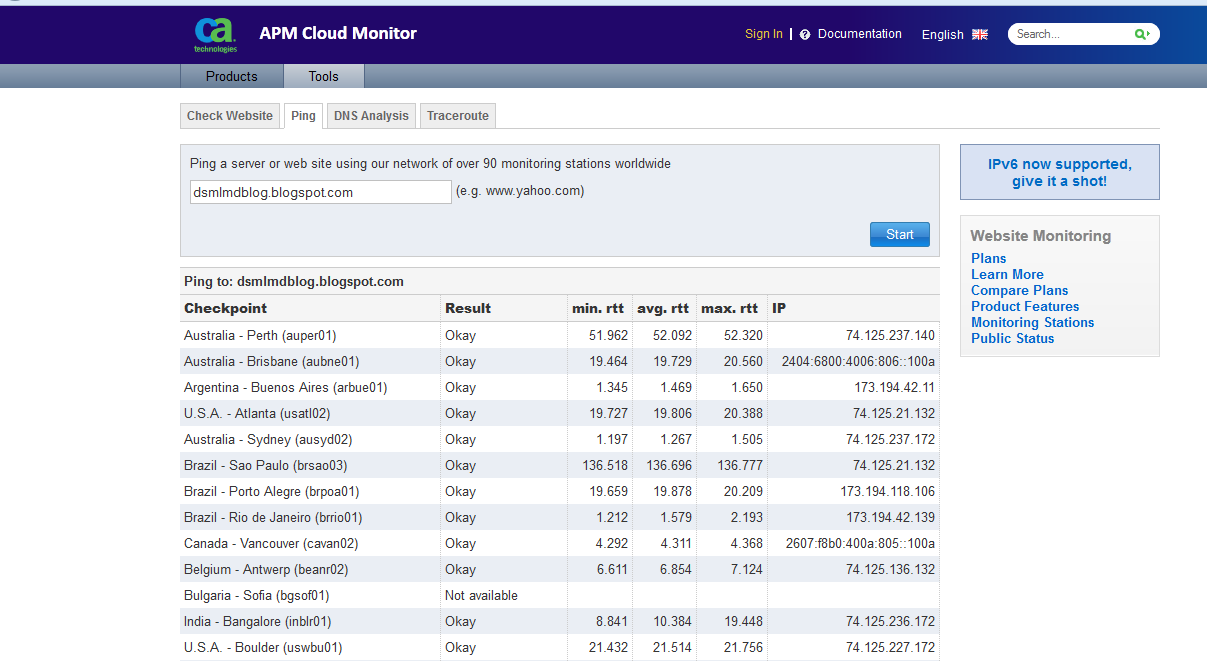Screen dimensions: 1207x661
Task: Click the Documentation help icon
Action: [805, 34]
